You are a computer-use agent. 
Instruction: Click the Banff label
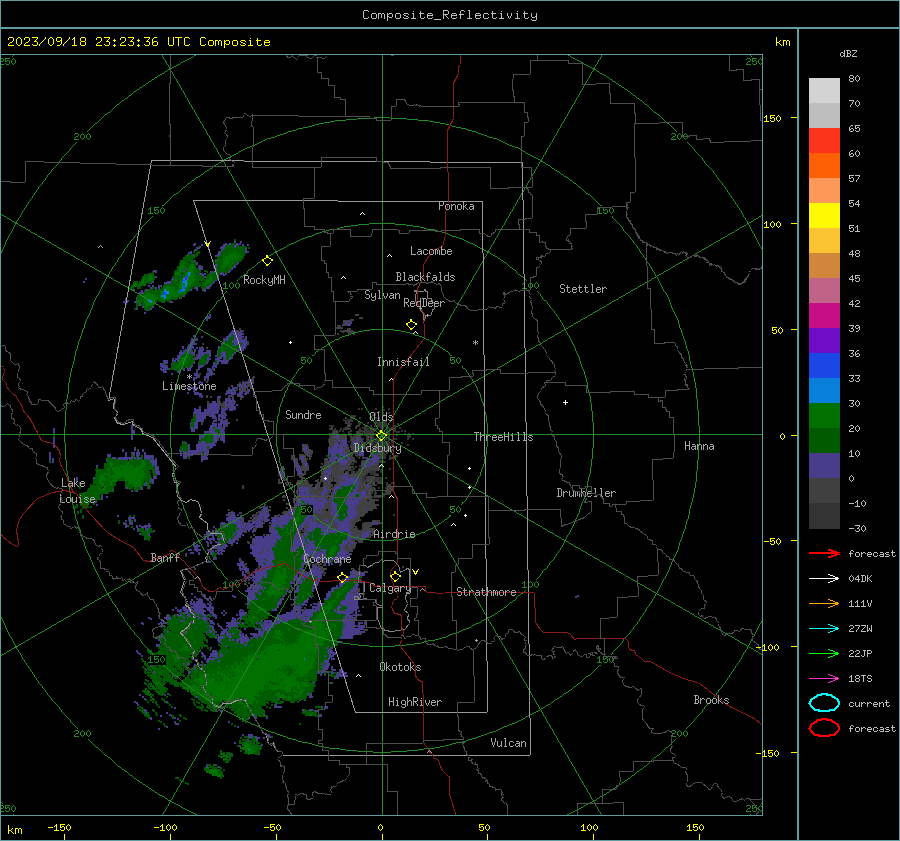(165, 557)
